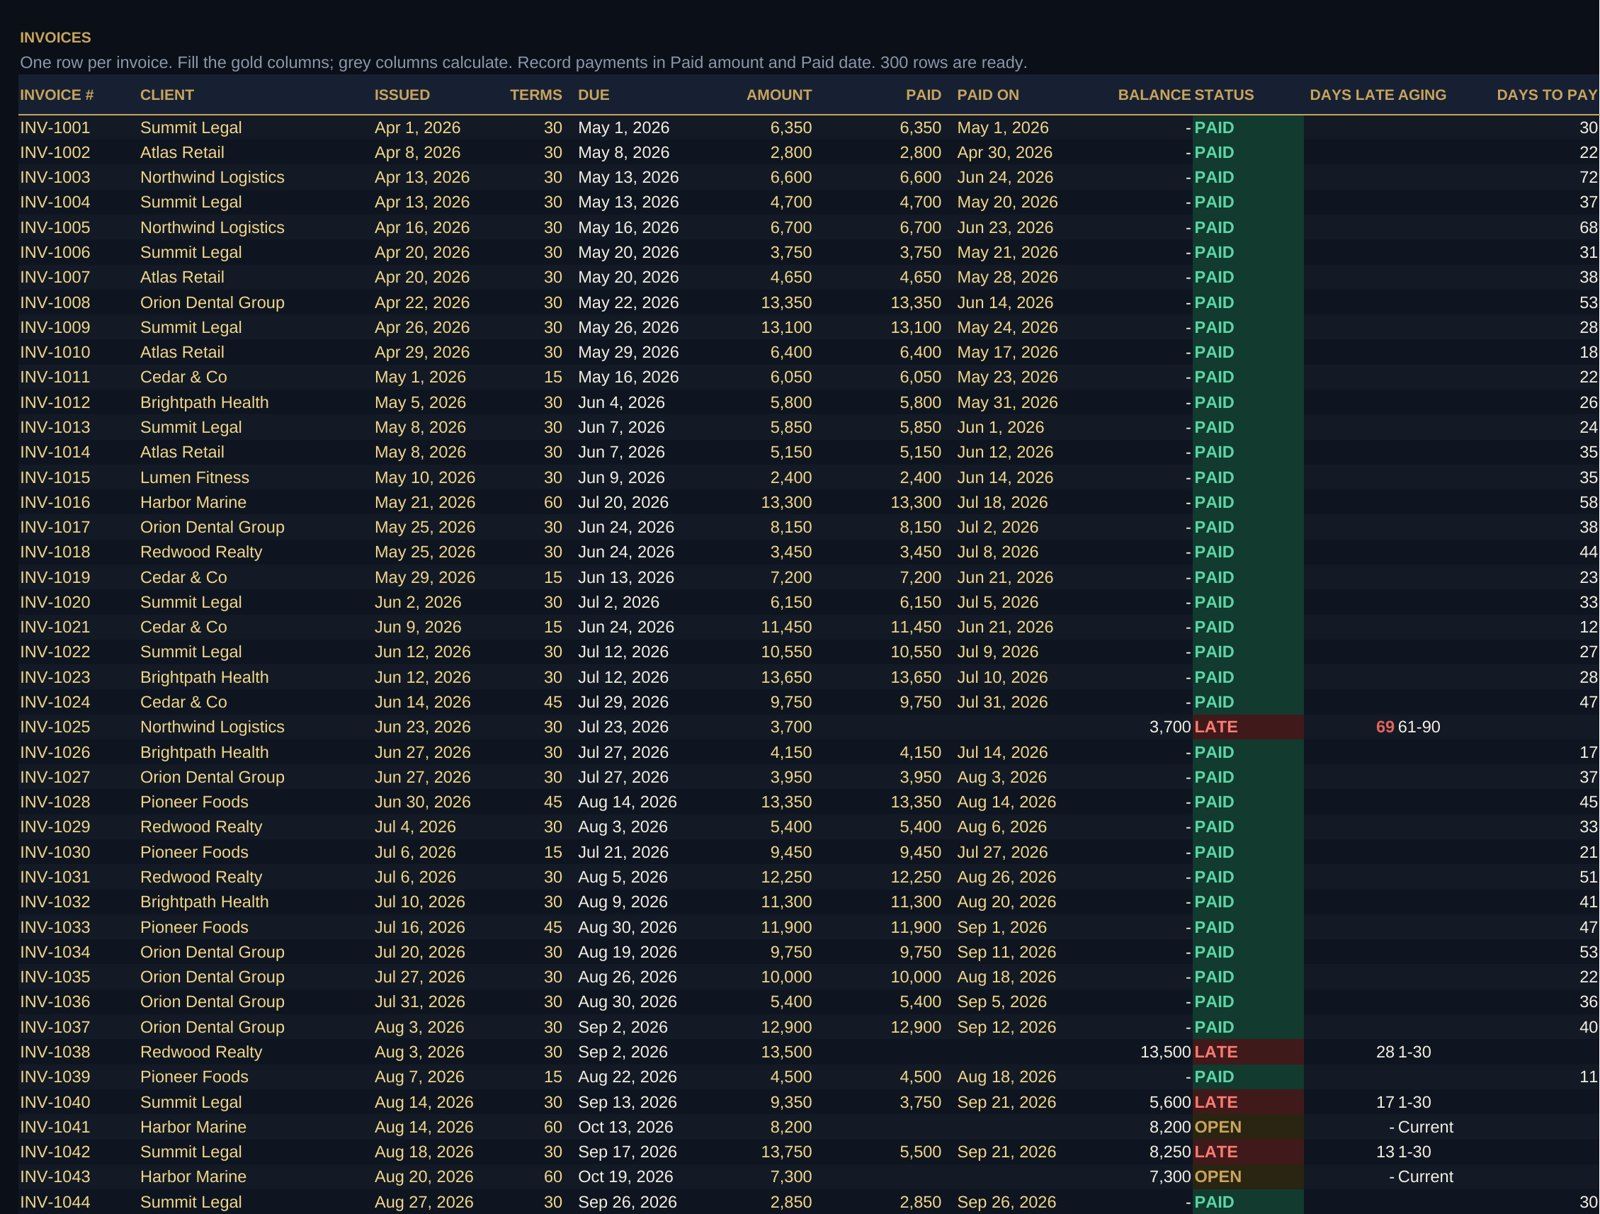Select LATE status on INV-1042
The height and width of the screenshot is (1214, 1600).
coord(1216,1152)
